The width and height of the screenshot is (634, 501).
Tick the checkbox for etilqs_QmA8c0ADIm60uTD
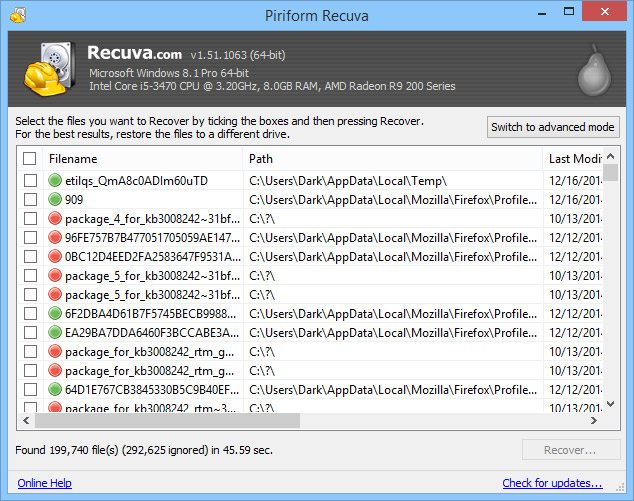[30, 181]
